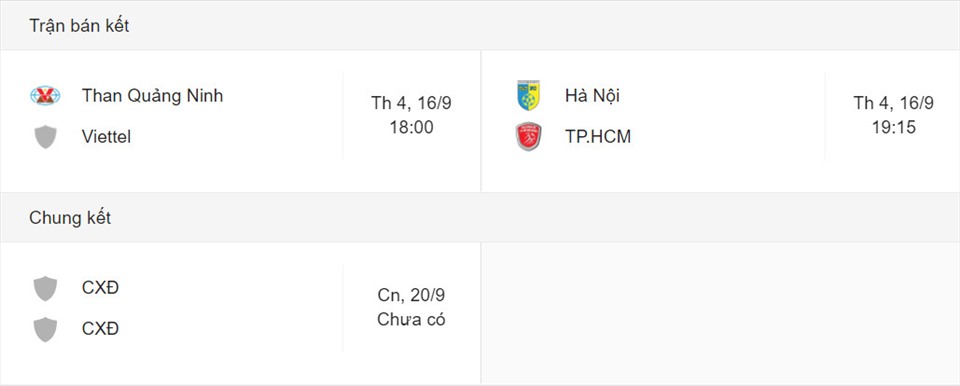This screenshot has width=960, height=386.
Task: Click the Cn, 20/9 final date
Action: coord(411,295)
